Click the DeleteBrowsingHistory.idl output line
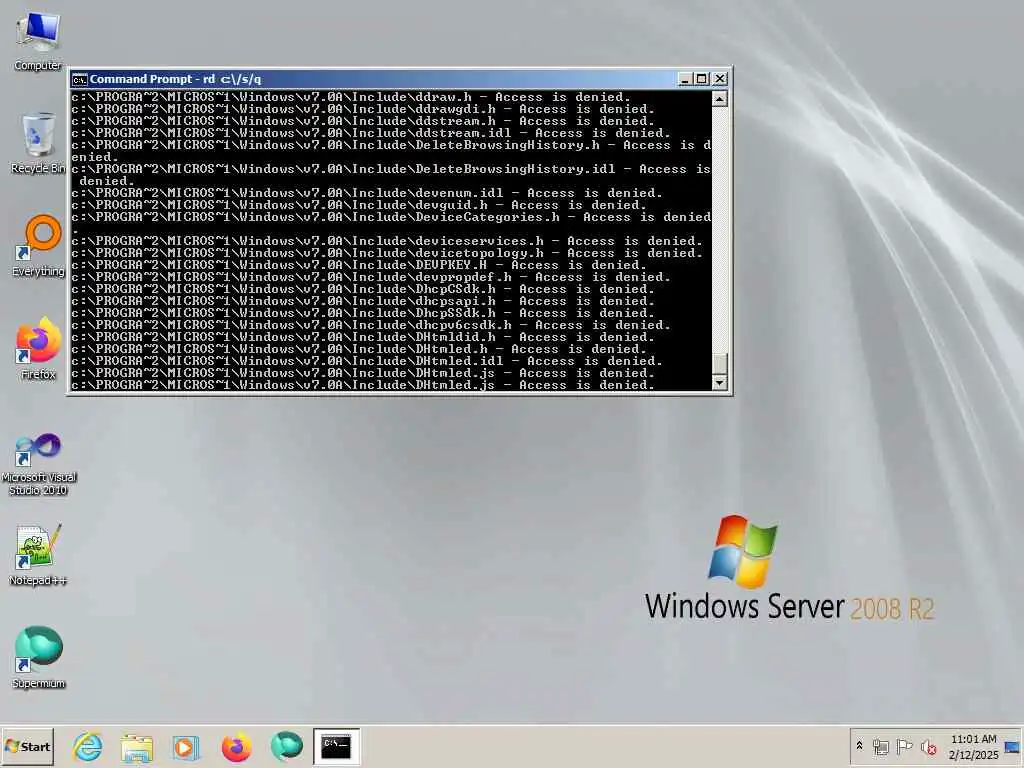The image size is (1024, 768). click(391, 175)
